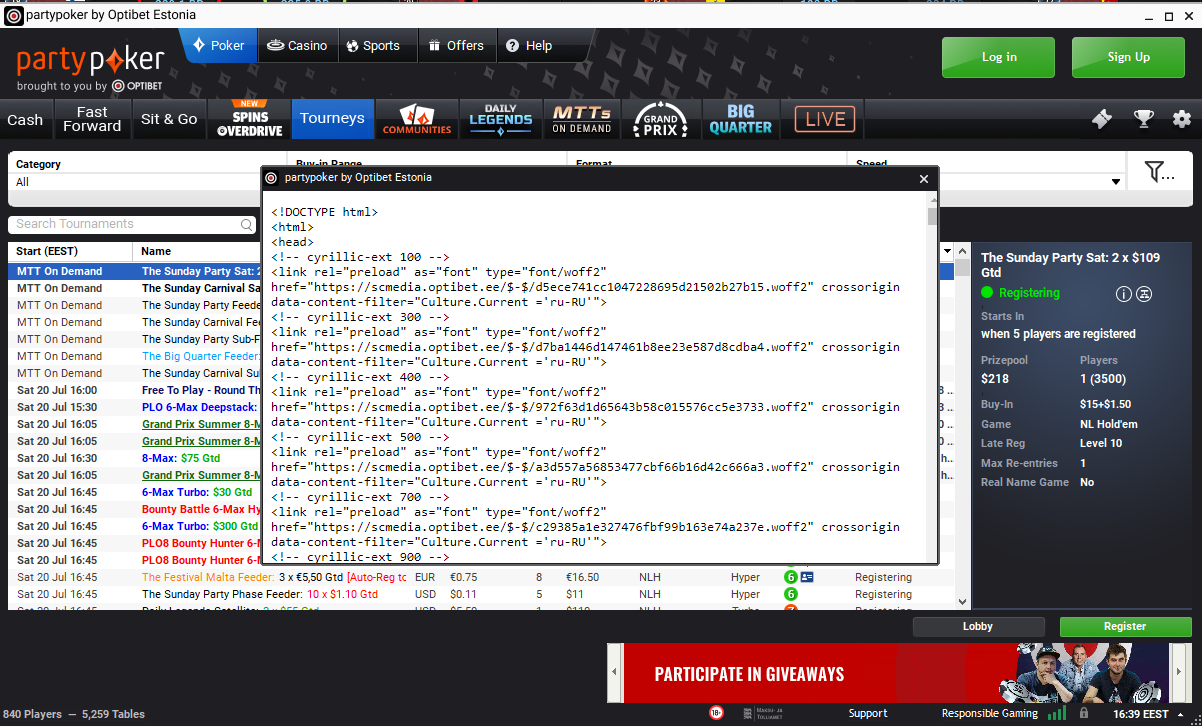Select The Sunday Party Phase Feeder row
The image size is (1202, 727).
(x=481, y=594)
